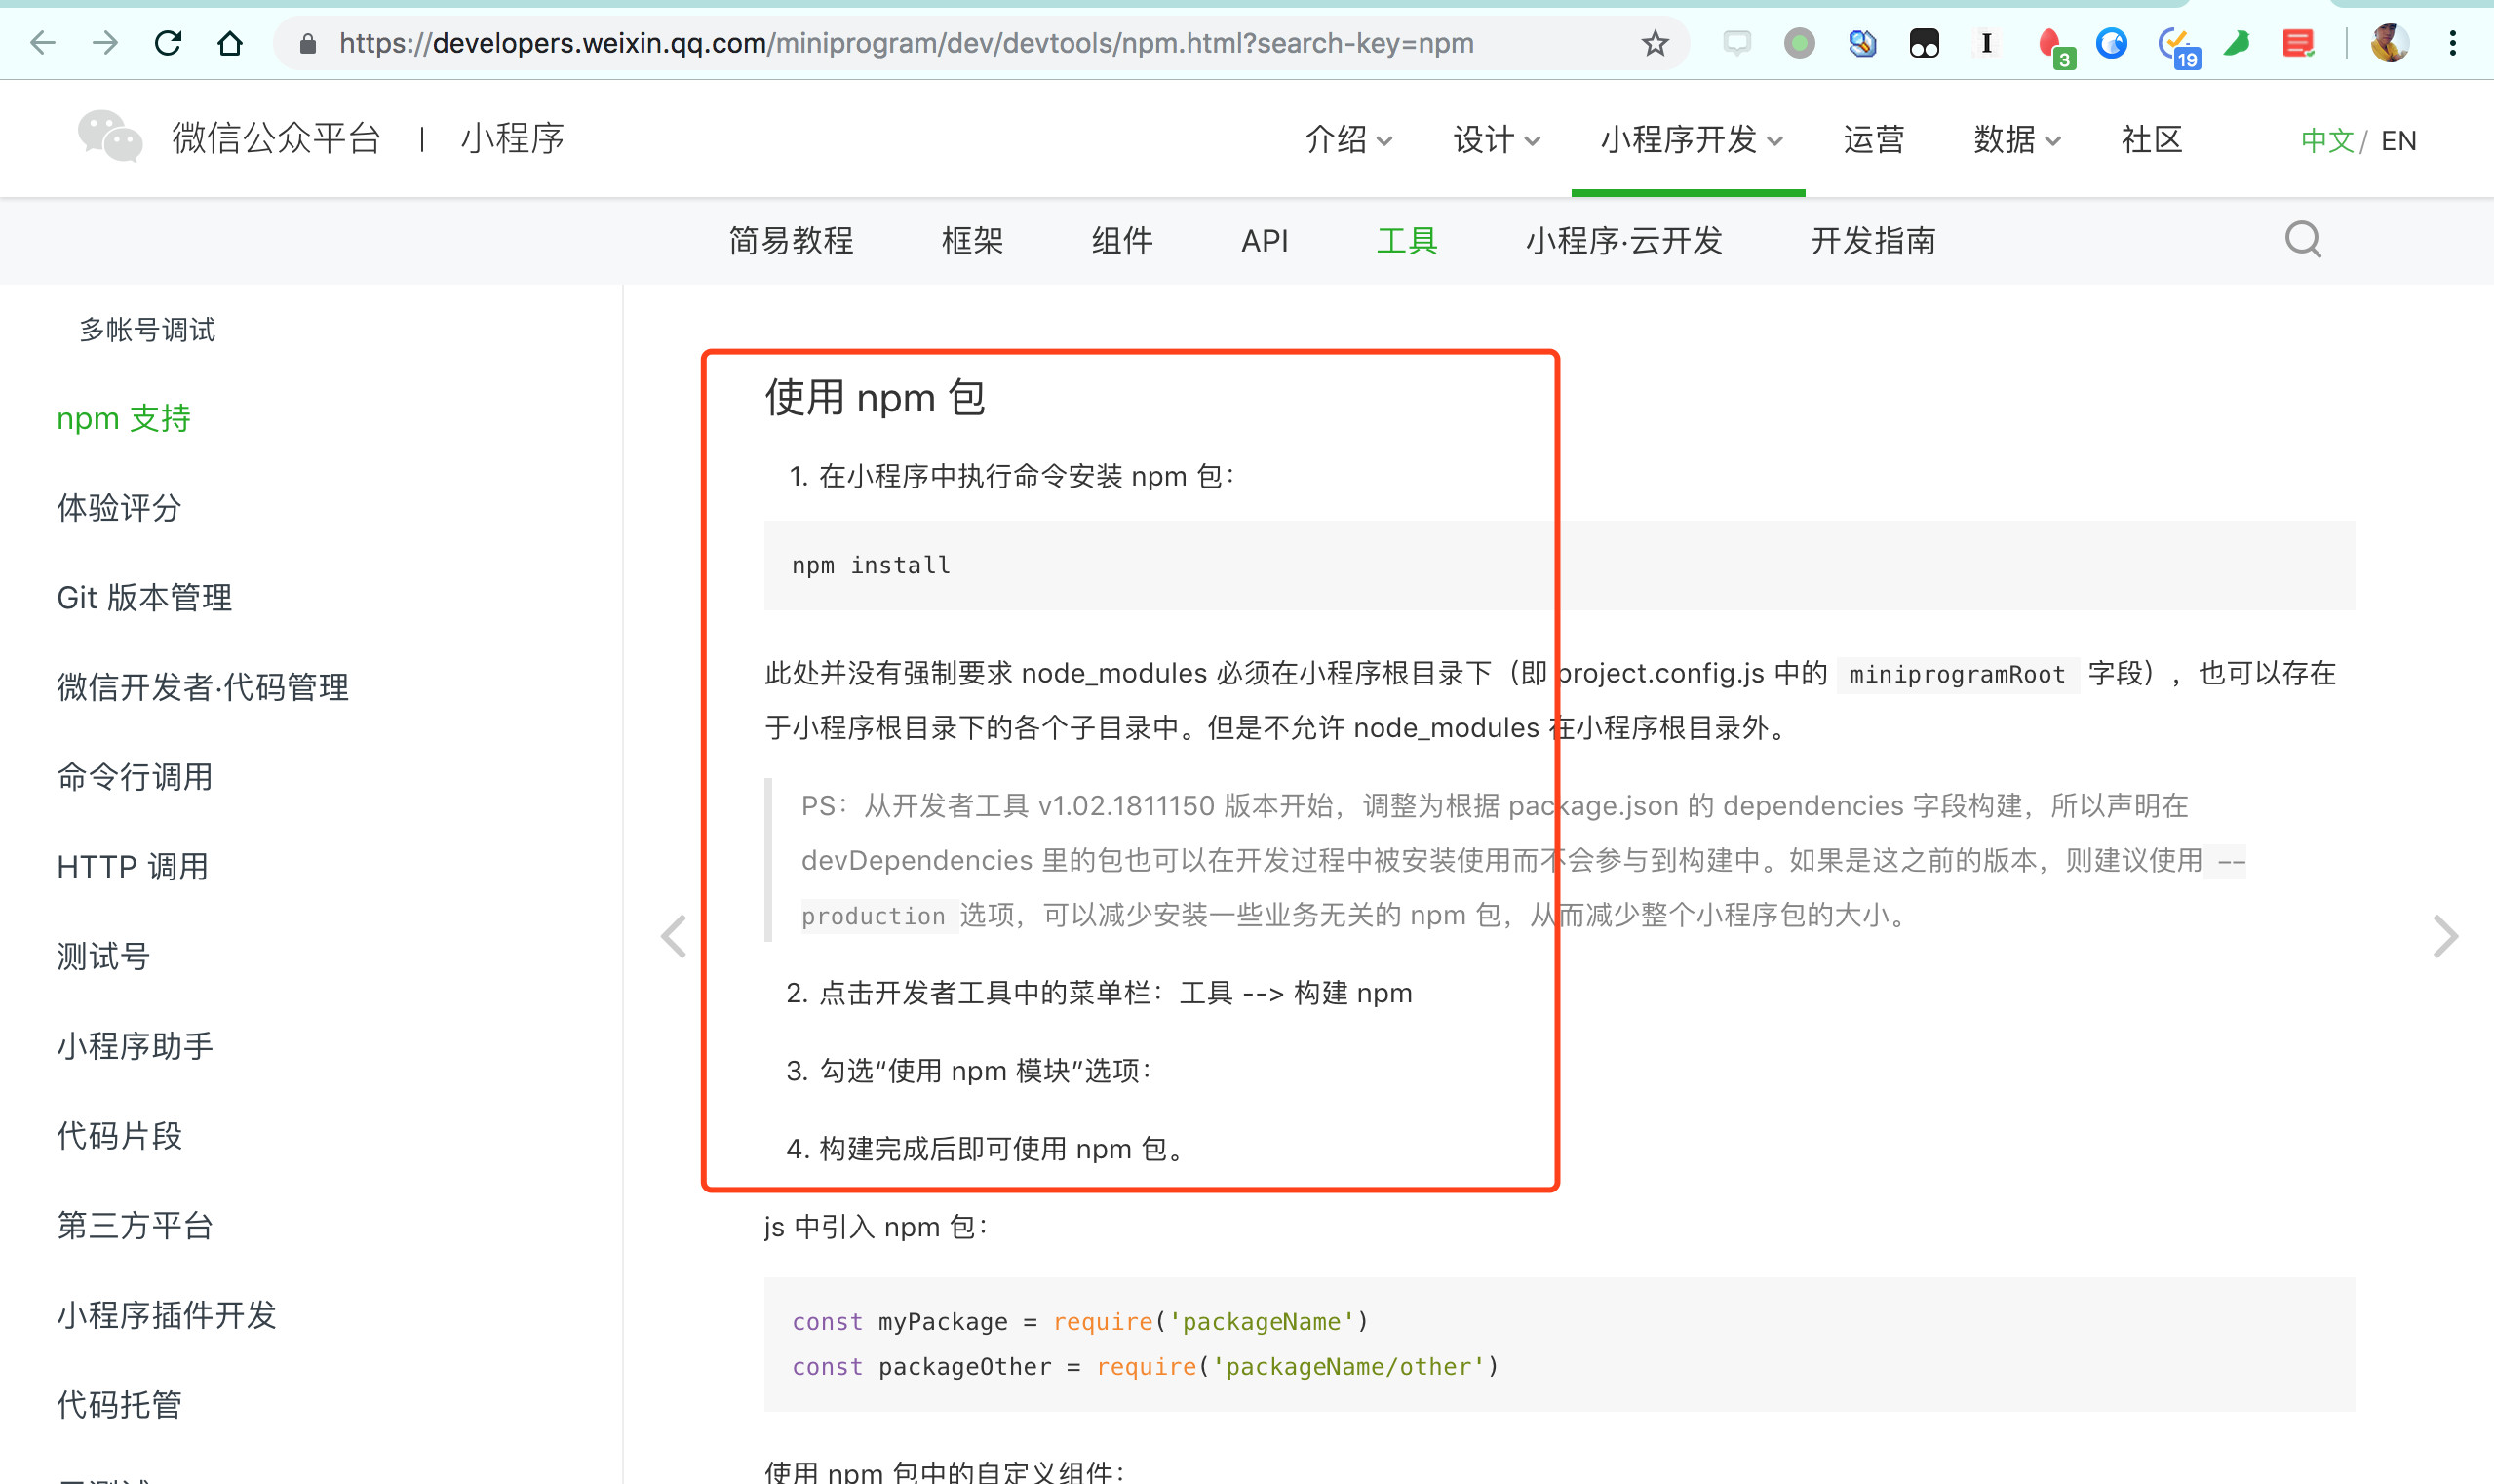2494x1484 pixels.
Task: Go to previous page with left chevron
Action: [x=674, y=937]
